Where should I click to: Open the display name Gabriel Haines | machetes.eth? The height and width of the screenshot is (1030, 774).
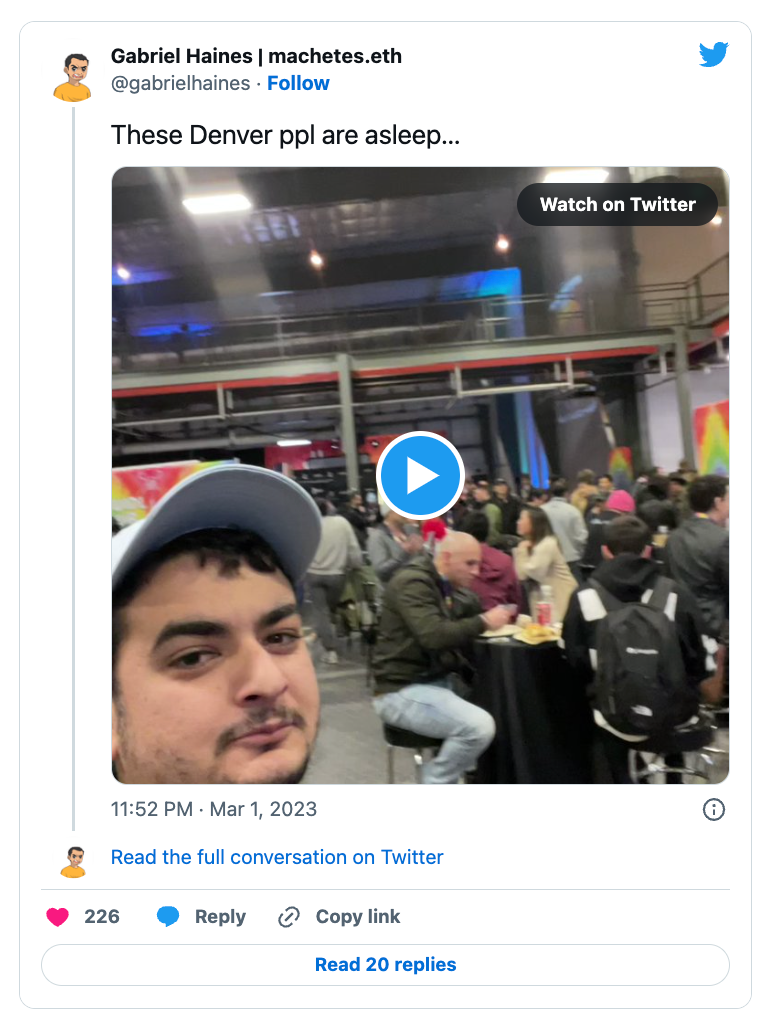coord(256,56)
